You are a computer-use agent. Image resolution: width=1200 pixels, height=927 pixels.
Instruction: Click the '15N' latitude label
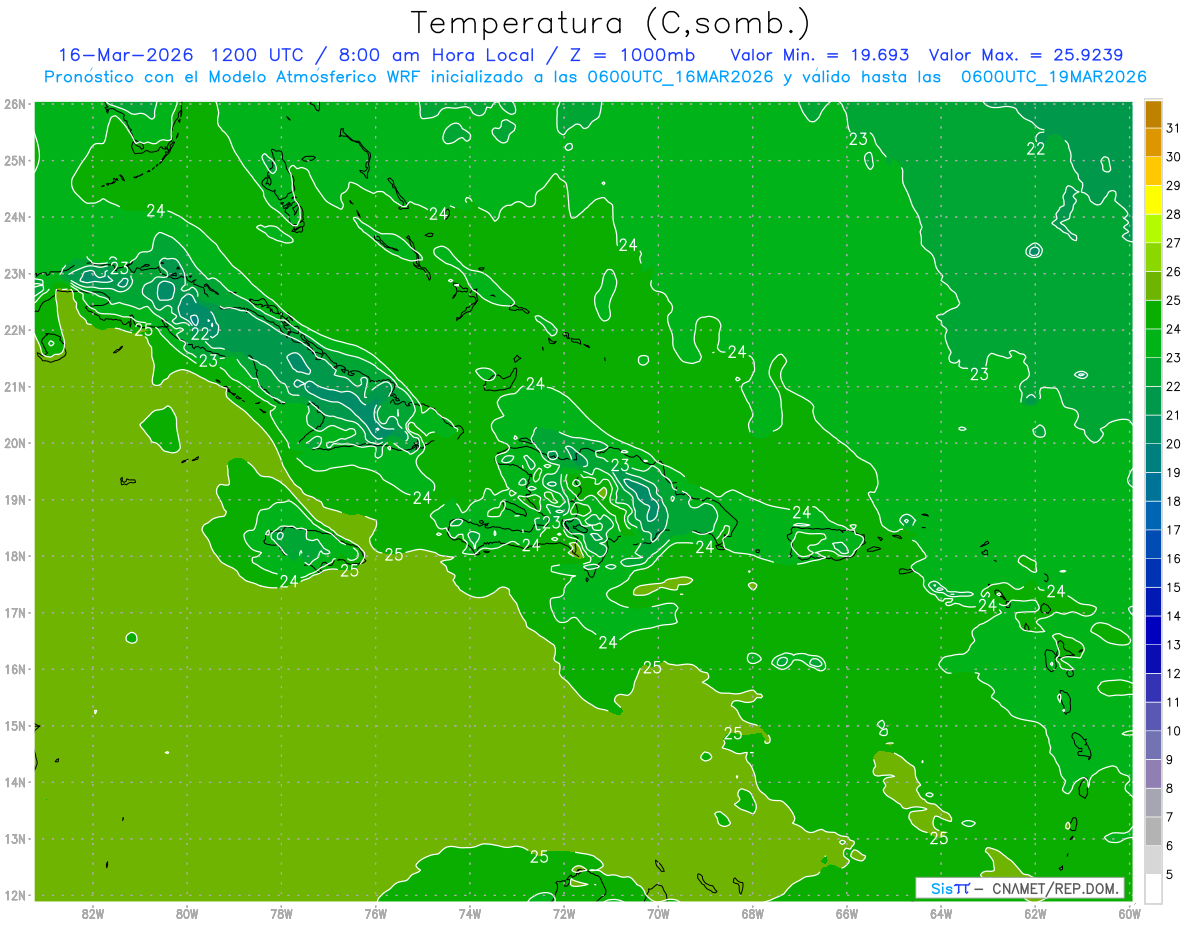click(15, 725)
